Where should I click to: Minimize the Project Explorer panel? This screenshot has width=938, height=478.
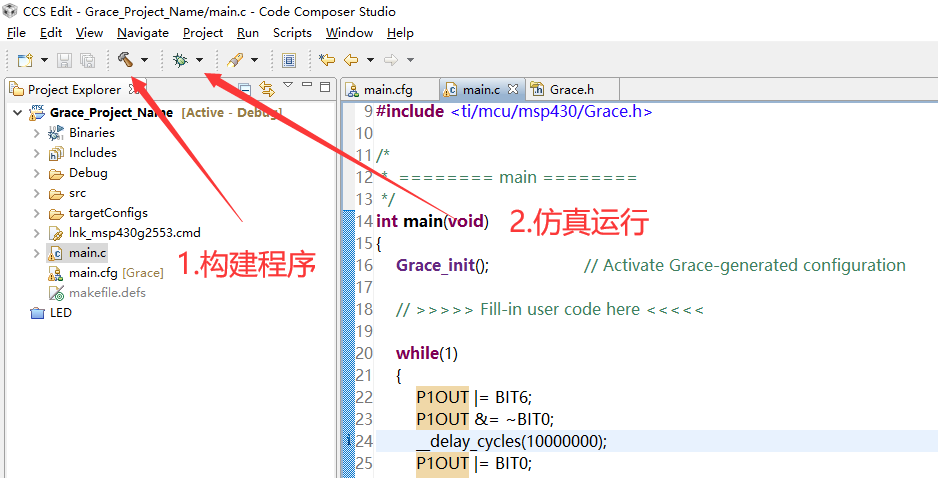click(x=307, y=86)
